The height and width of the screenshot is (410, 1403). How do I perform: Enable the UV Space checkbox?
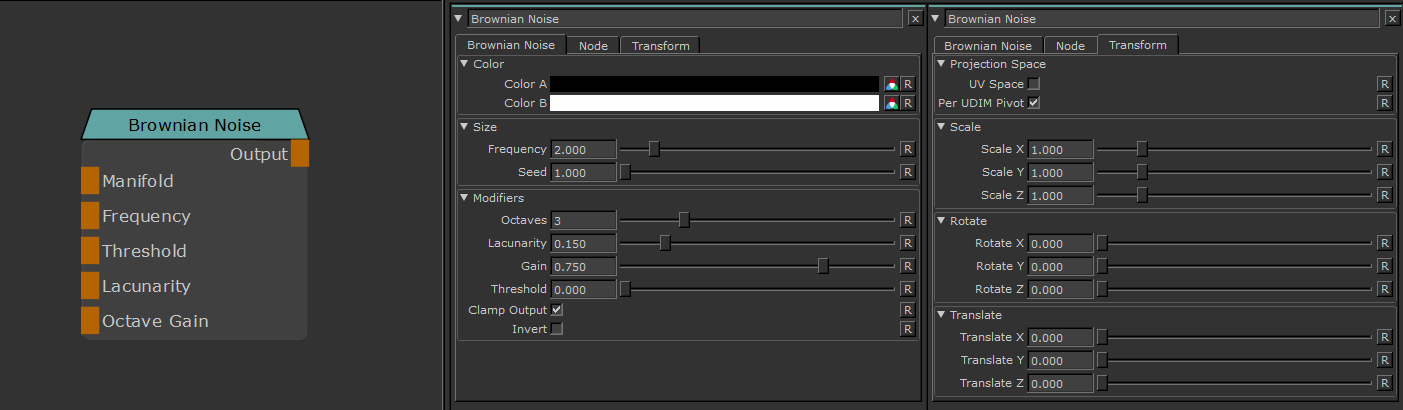pyautogui.click(x=1034, y=84)
